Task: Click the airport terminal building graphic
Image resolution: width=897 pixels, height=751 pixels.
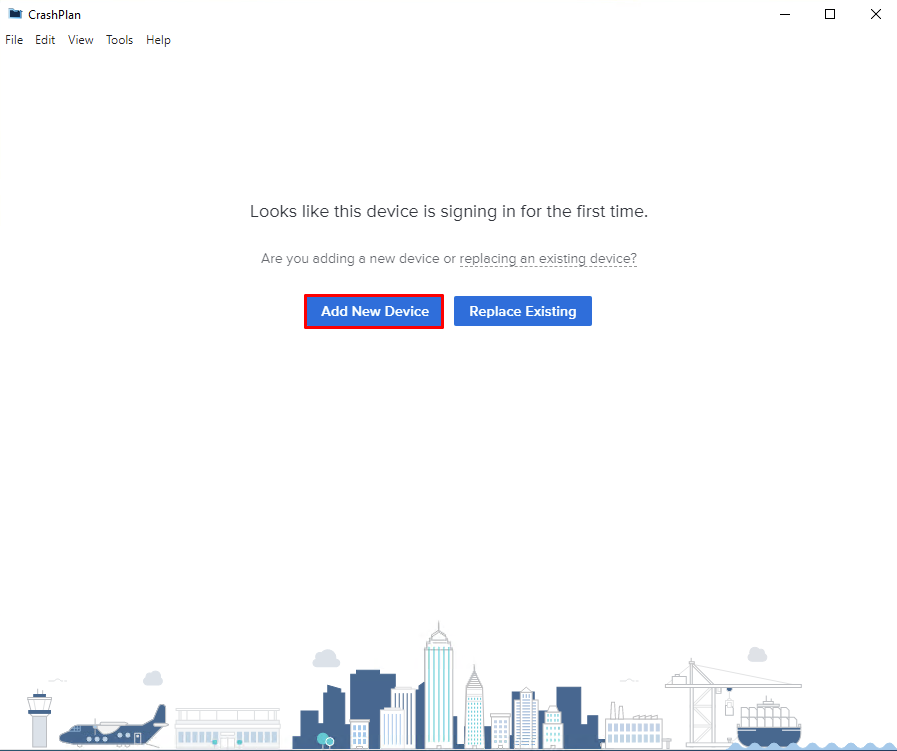Action: pyautogui.click(x=227, y=727)
